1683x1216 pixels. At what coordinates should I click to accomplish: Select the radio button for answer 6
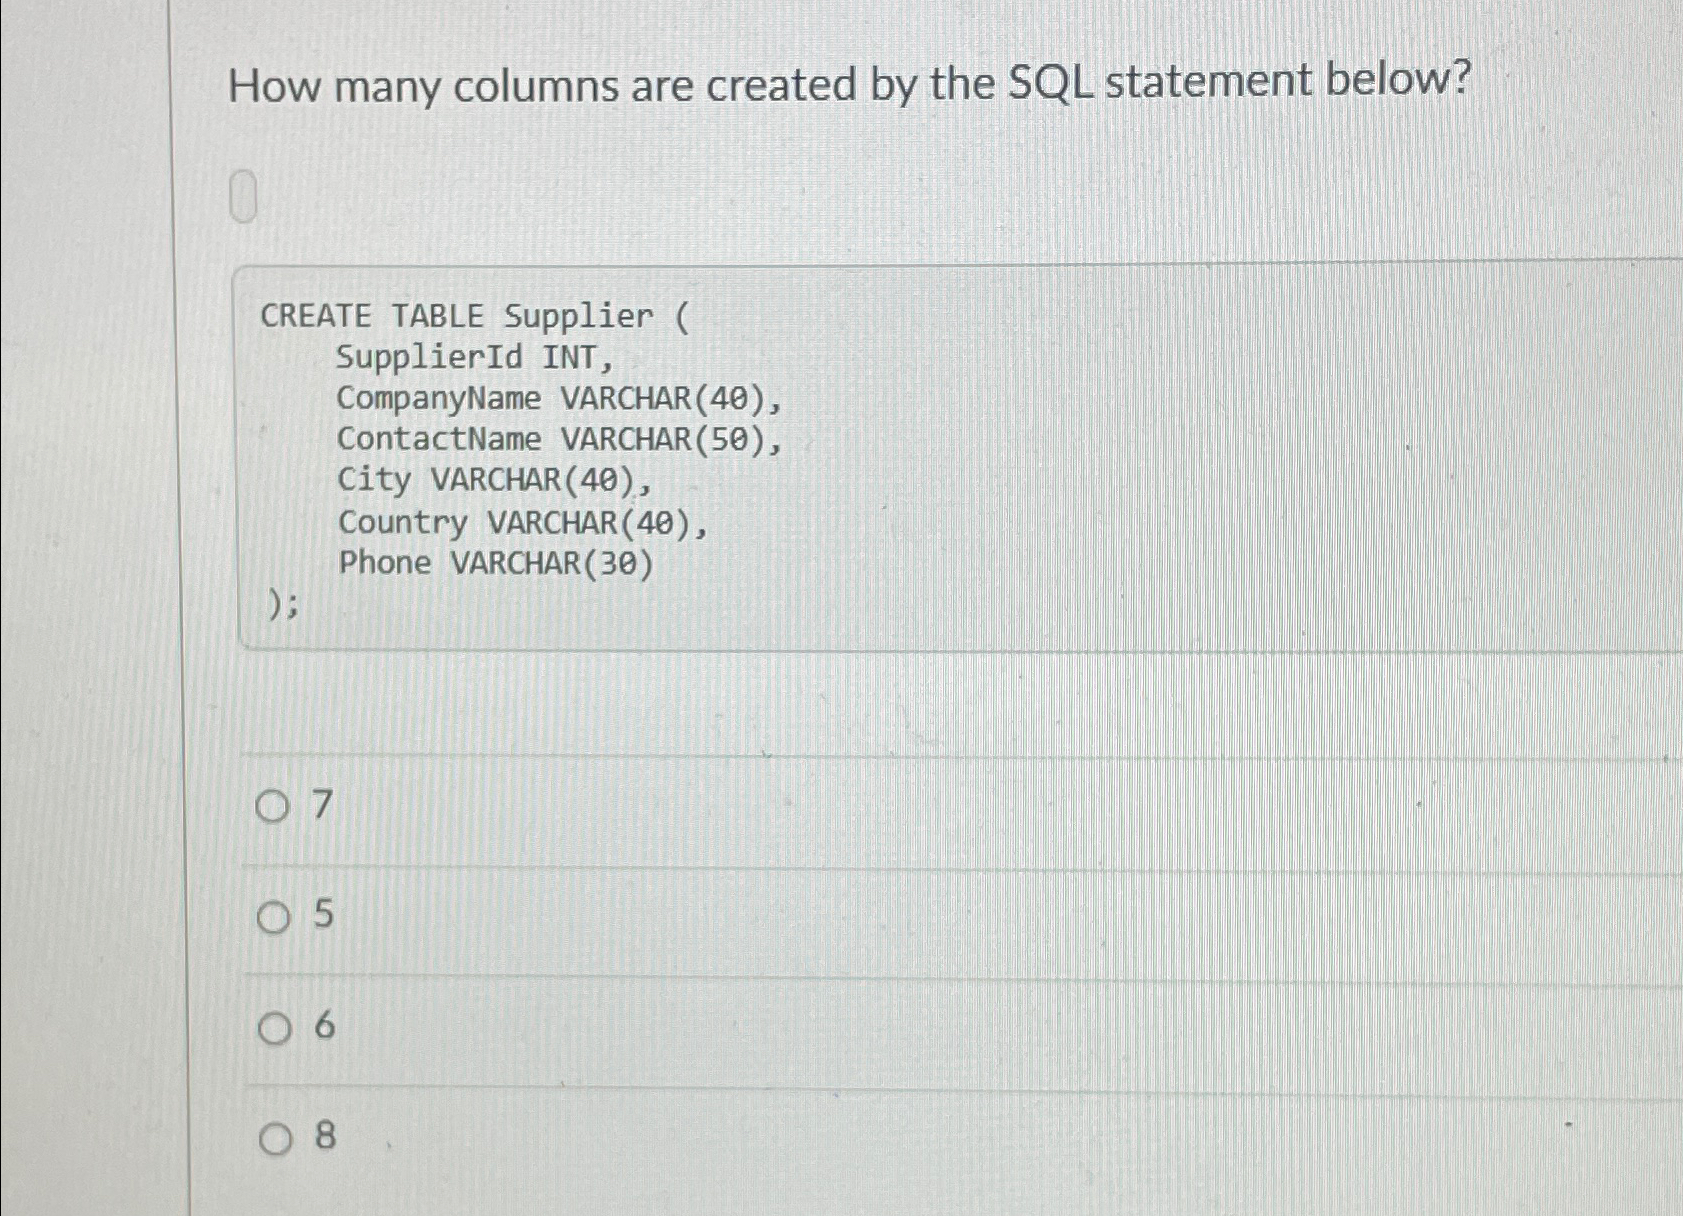[274, 1029]
